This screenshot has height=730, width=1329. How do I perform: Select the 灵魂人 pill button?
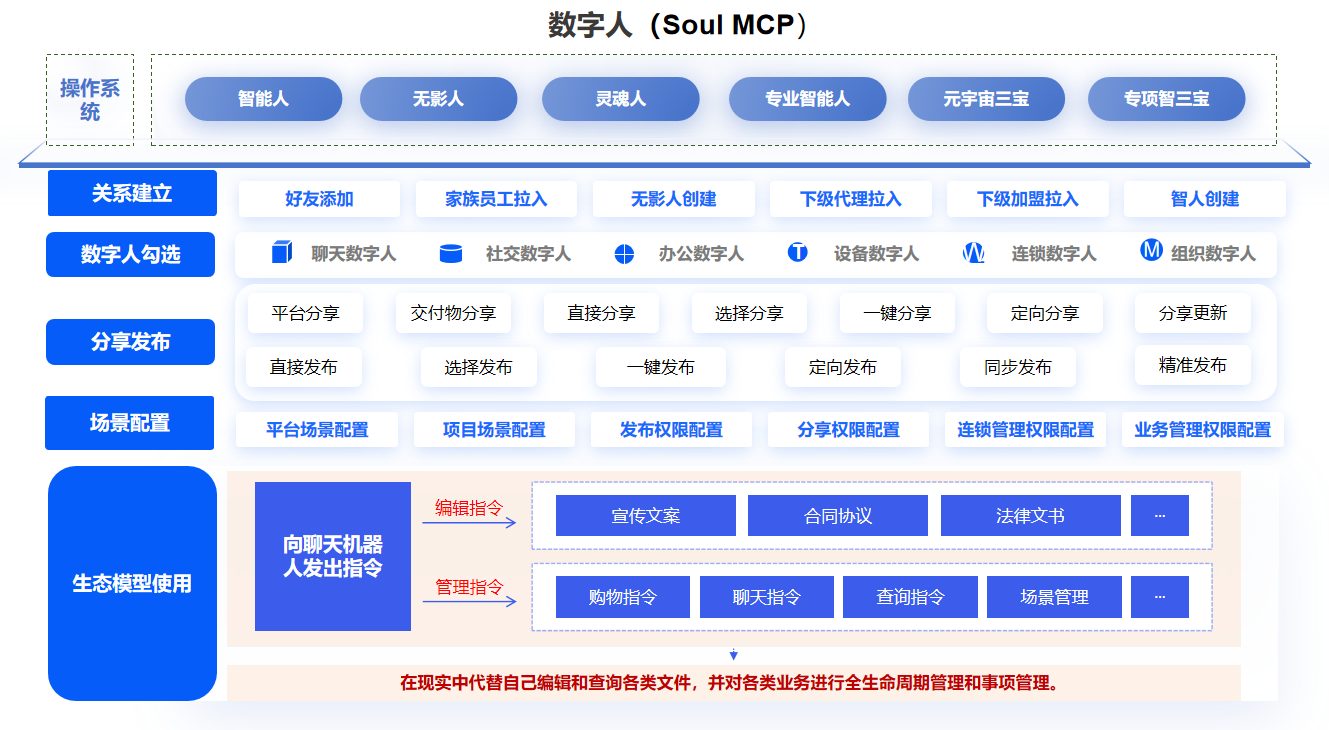(x=621, y=99)
